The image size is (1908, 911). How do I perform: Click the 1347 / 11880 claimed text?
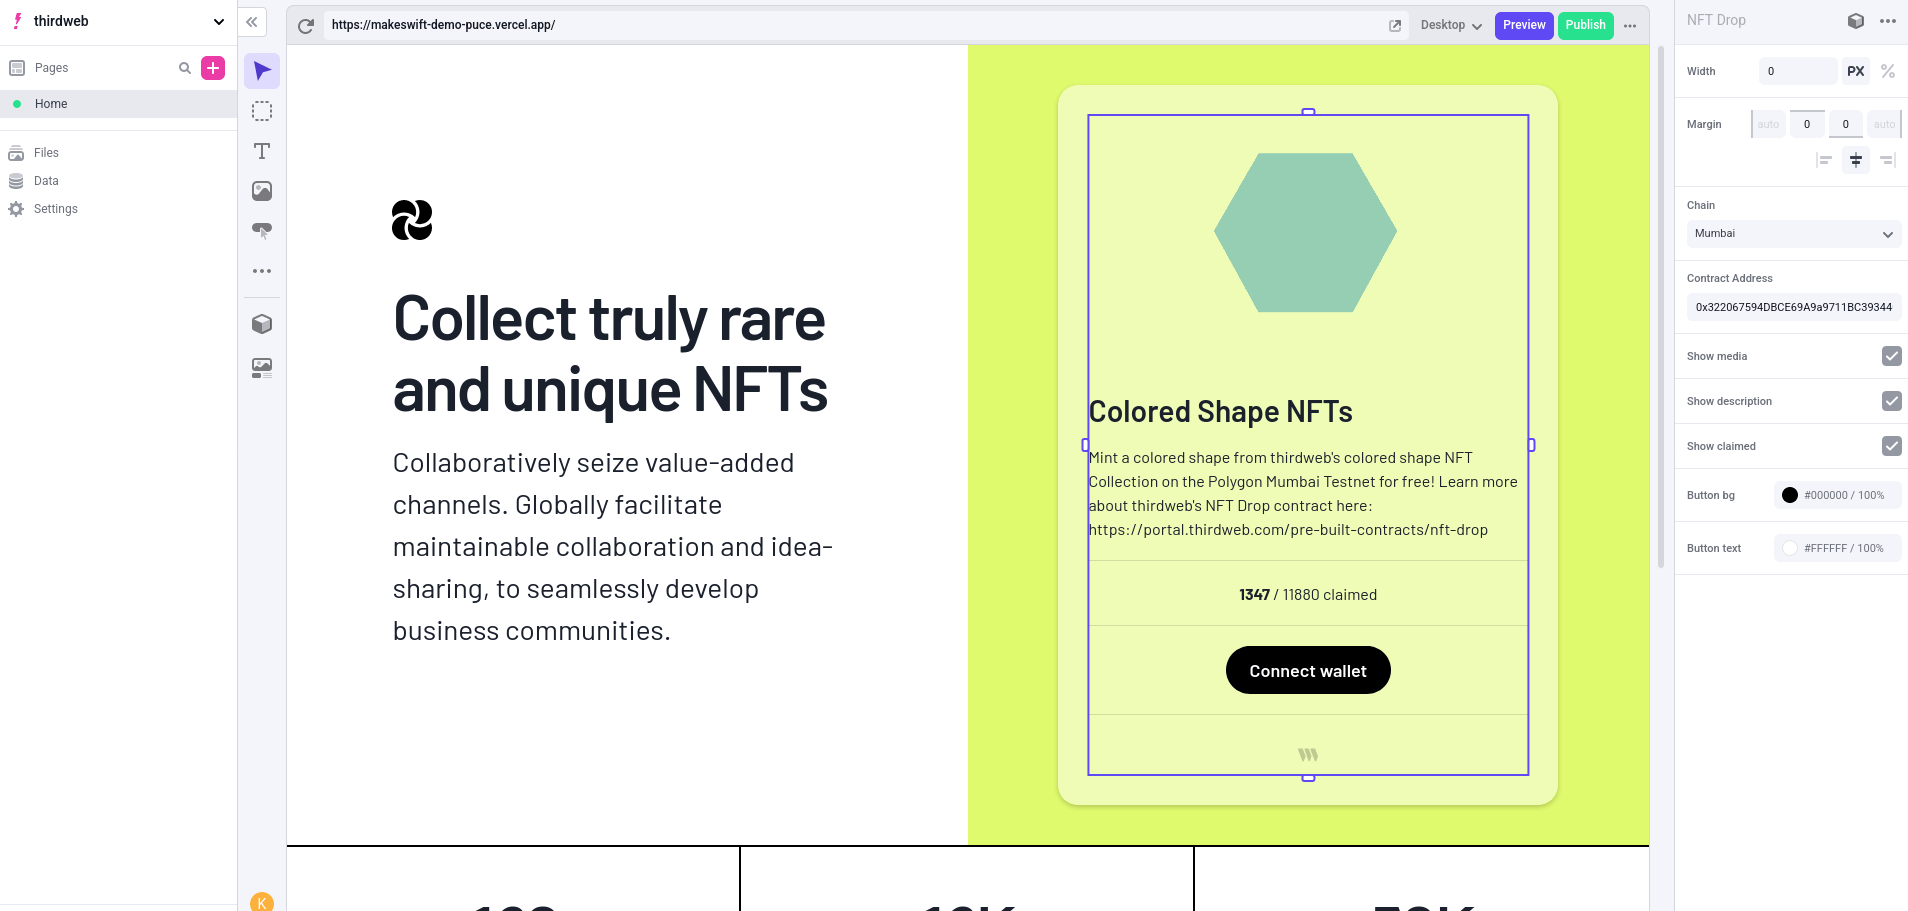coord(1308,595)
